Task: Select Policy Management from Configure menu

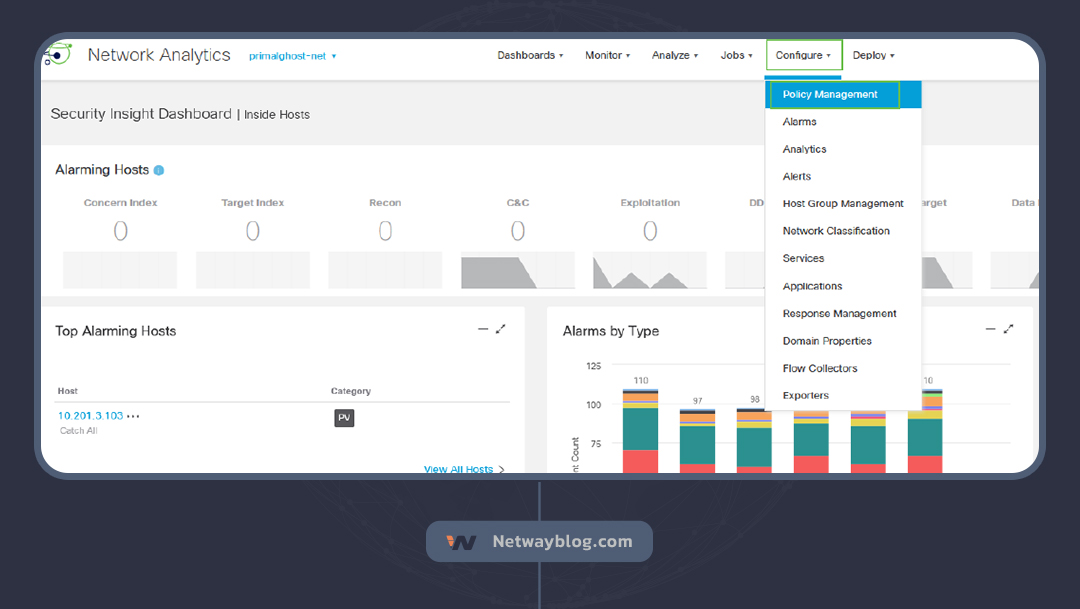Action: [830, 95]
